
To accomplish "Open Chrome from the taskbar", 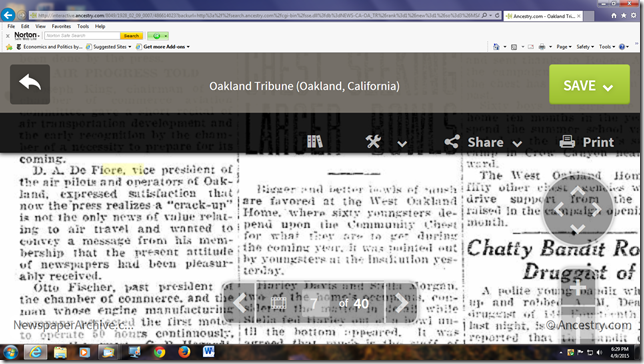I will [x=159, y=352].
